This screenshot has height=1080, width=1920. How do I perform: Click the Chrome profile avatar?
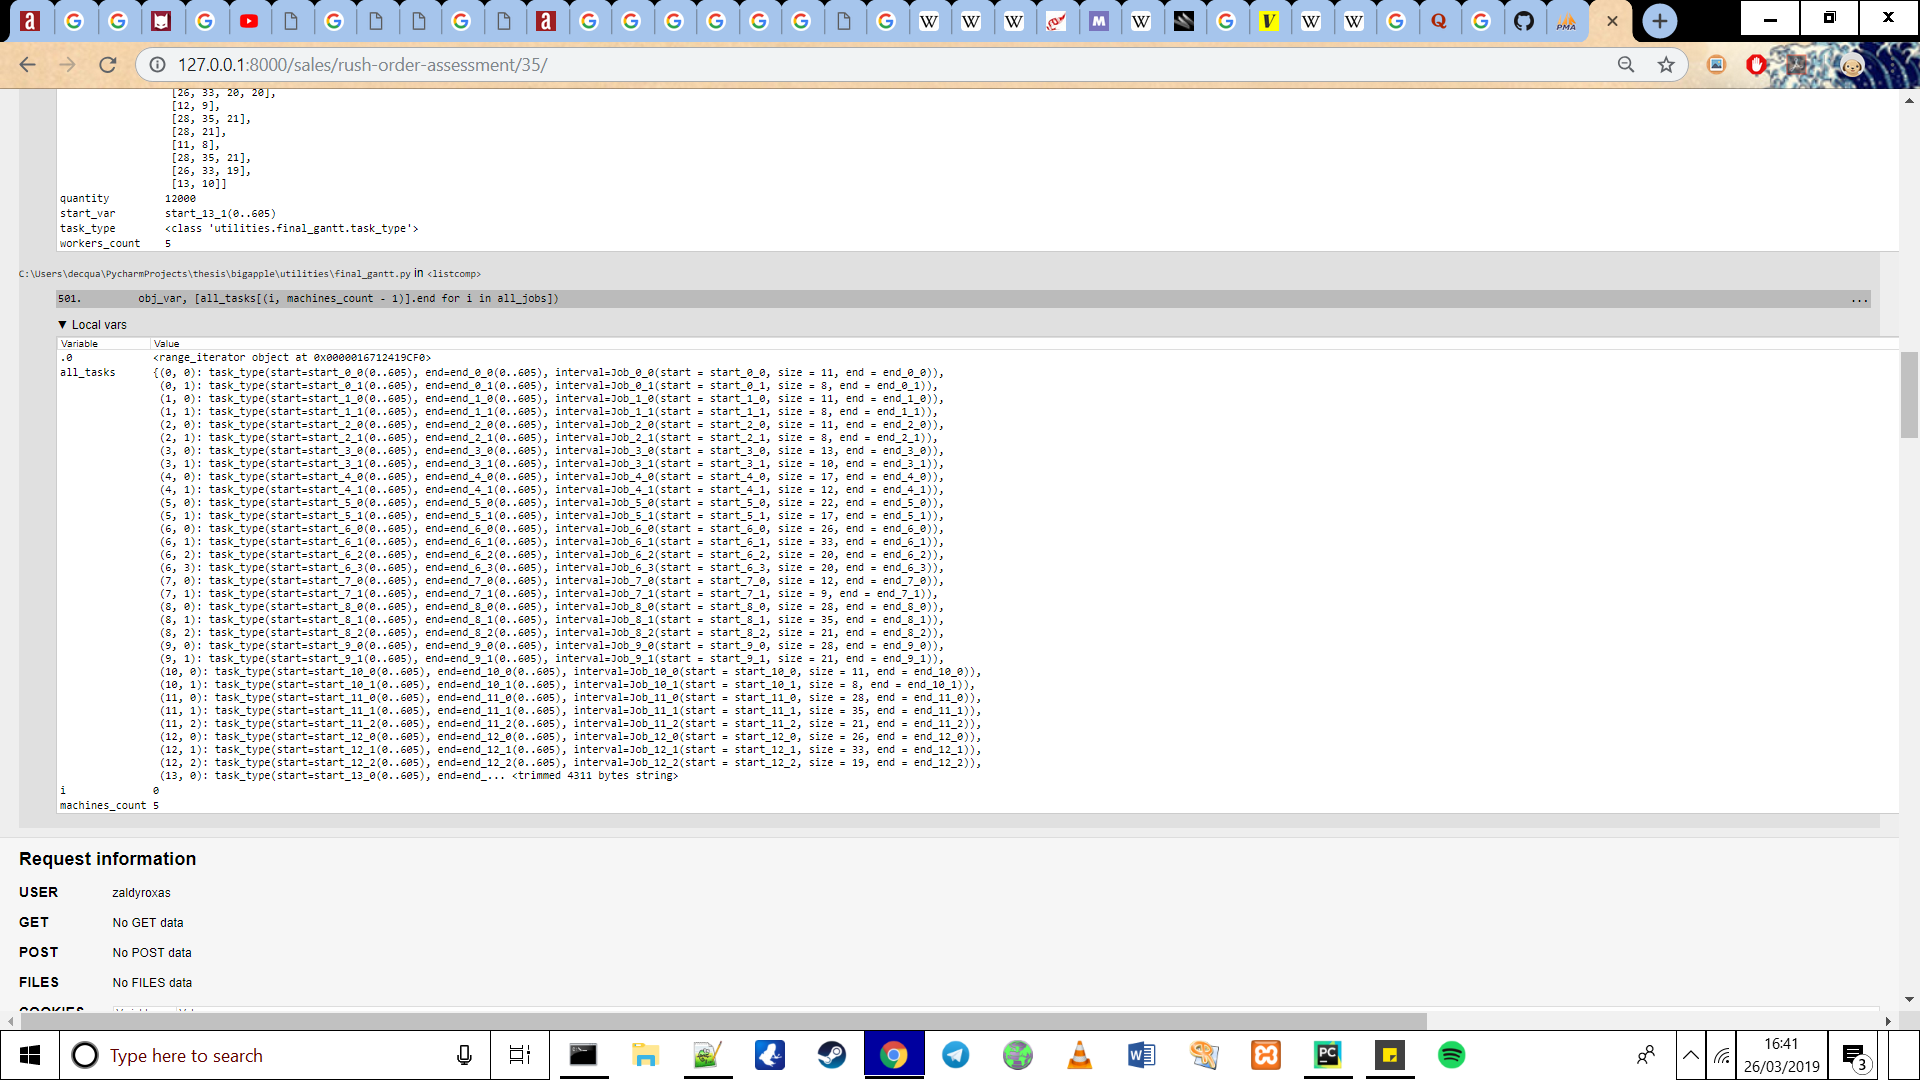tap(1850, 65)
